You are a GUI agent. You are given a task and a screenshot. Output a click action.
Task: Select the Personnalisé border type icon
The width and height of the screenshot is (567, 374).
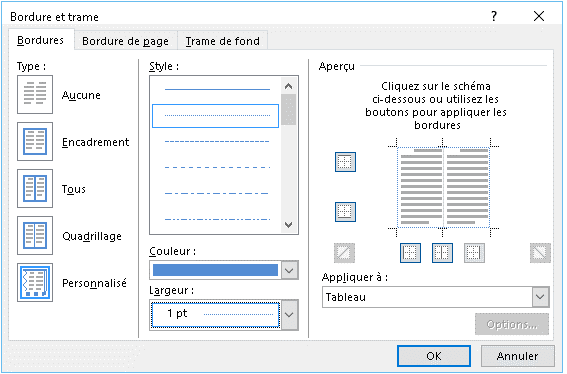click(x=35, y=282)
